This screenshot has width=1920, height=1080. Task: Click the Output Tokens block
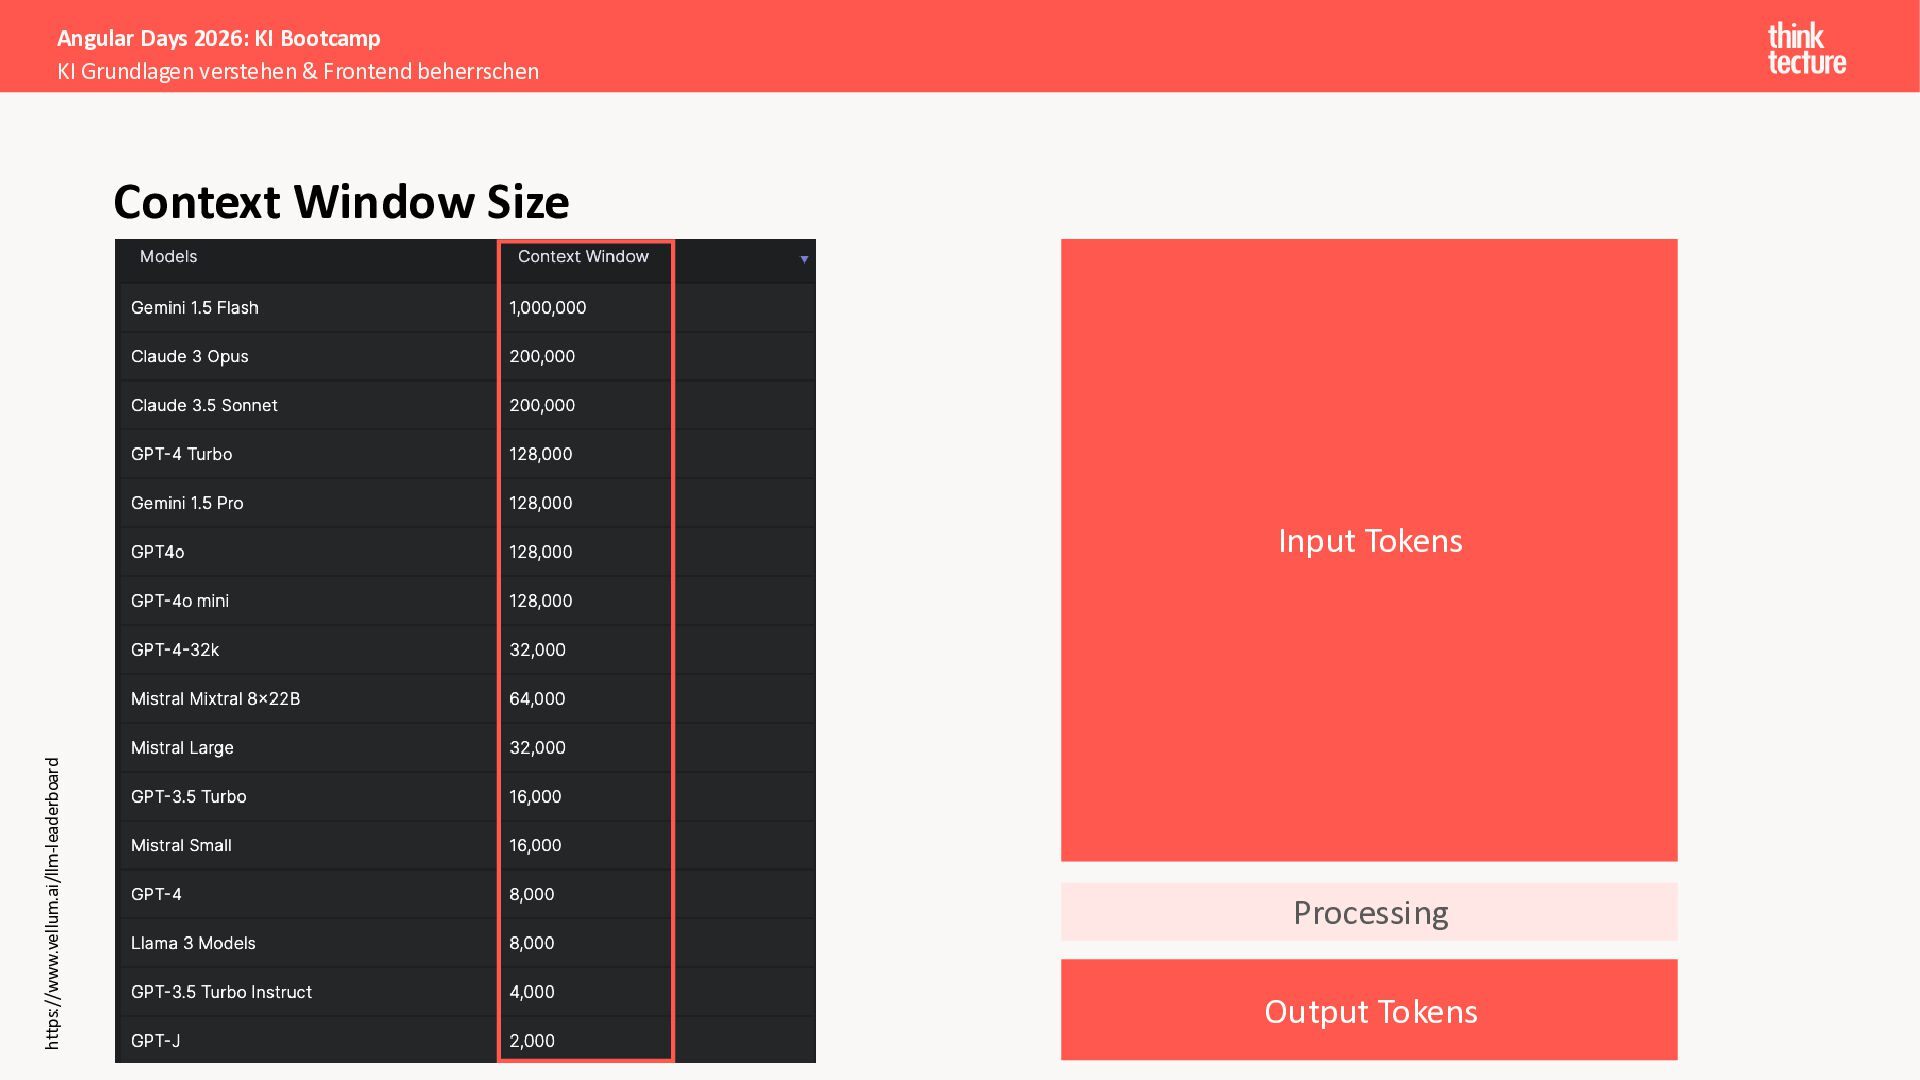1369,1011
